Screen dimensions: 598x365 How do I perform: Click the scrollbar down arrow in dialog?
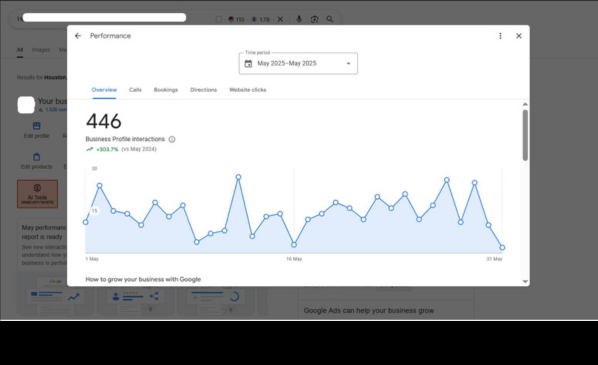[525, 281]
